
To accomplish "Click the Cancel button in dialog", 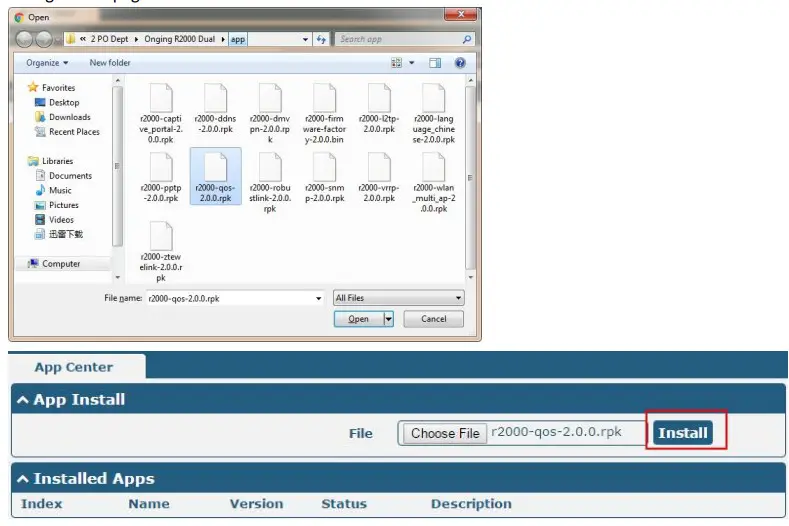I will point(434,319).
